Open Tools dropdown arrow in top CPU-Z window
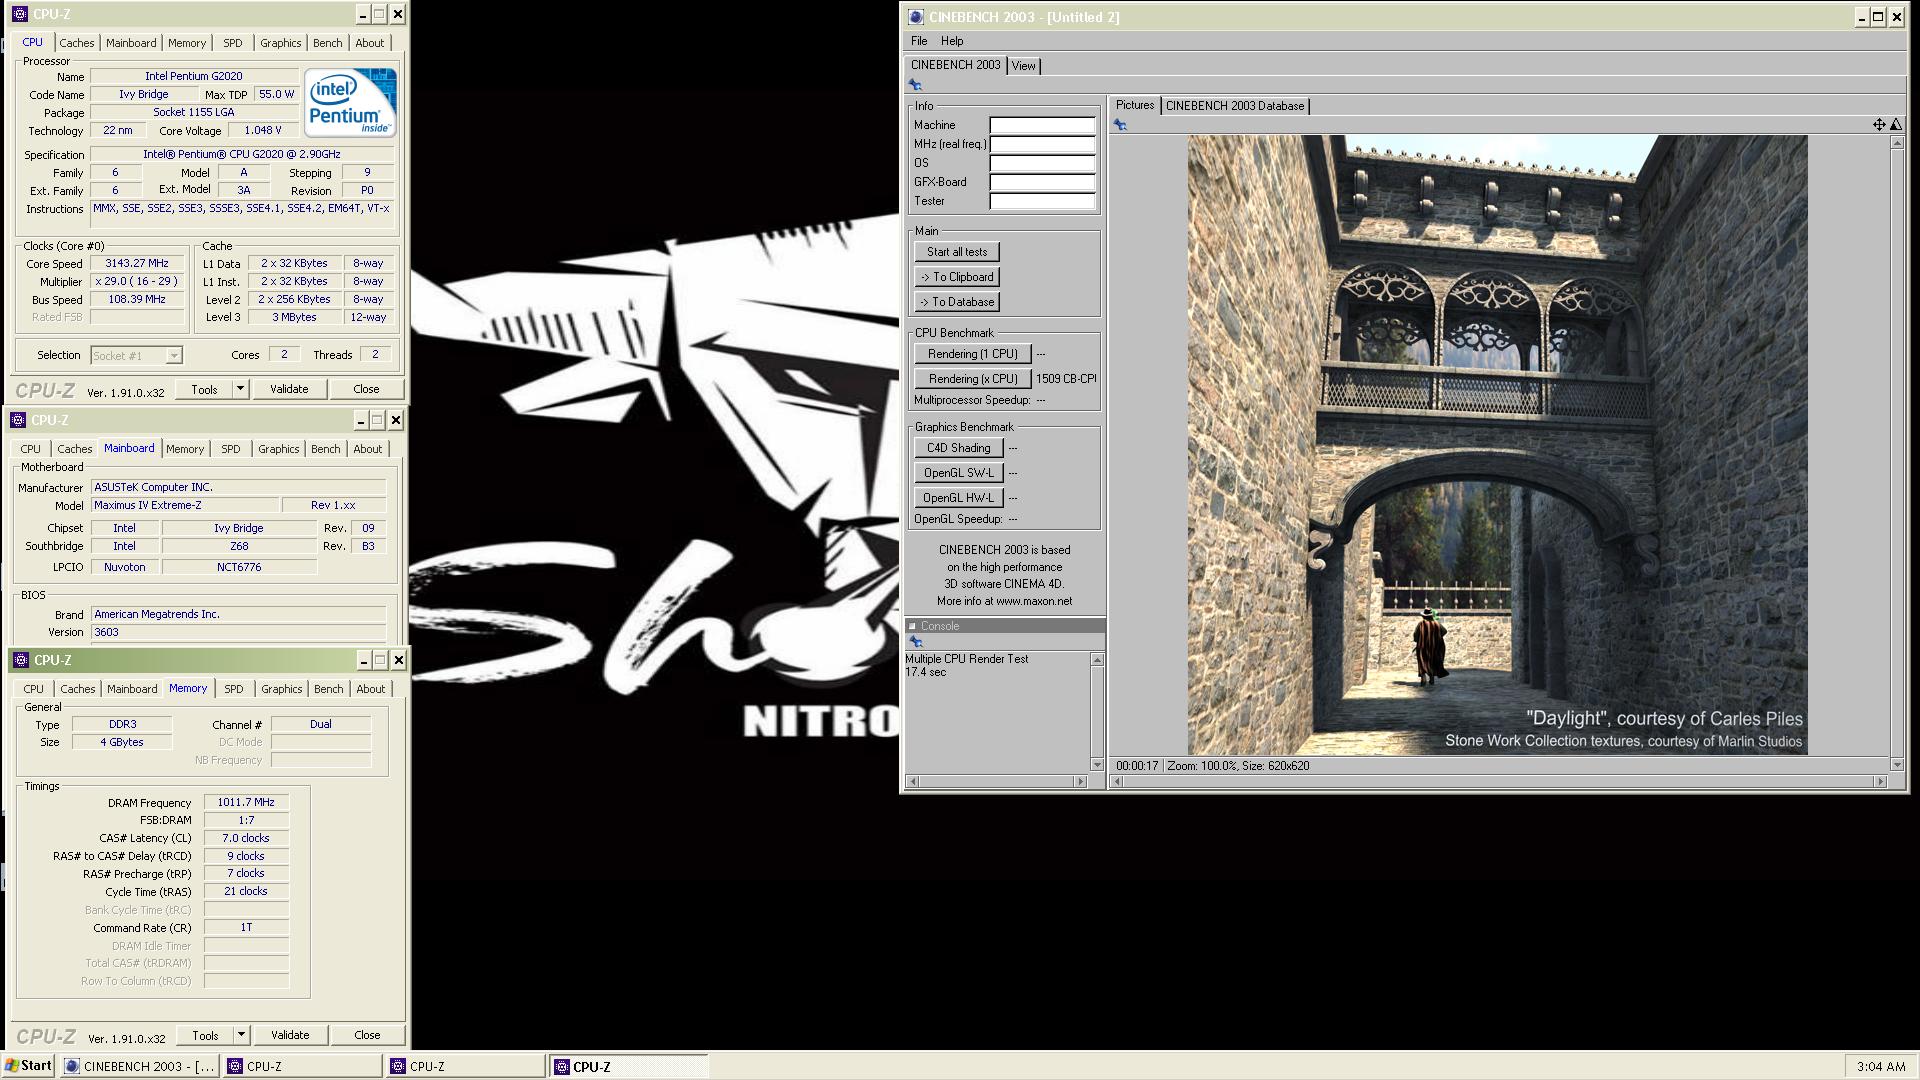This screenshot has height=1080, width=1920. [240, 389]
